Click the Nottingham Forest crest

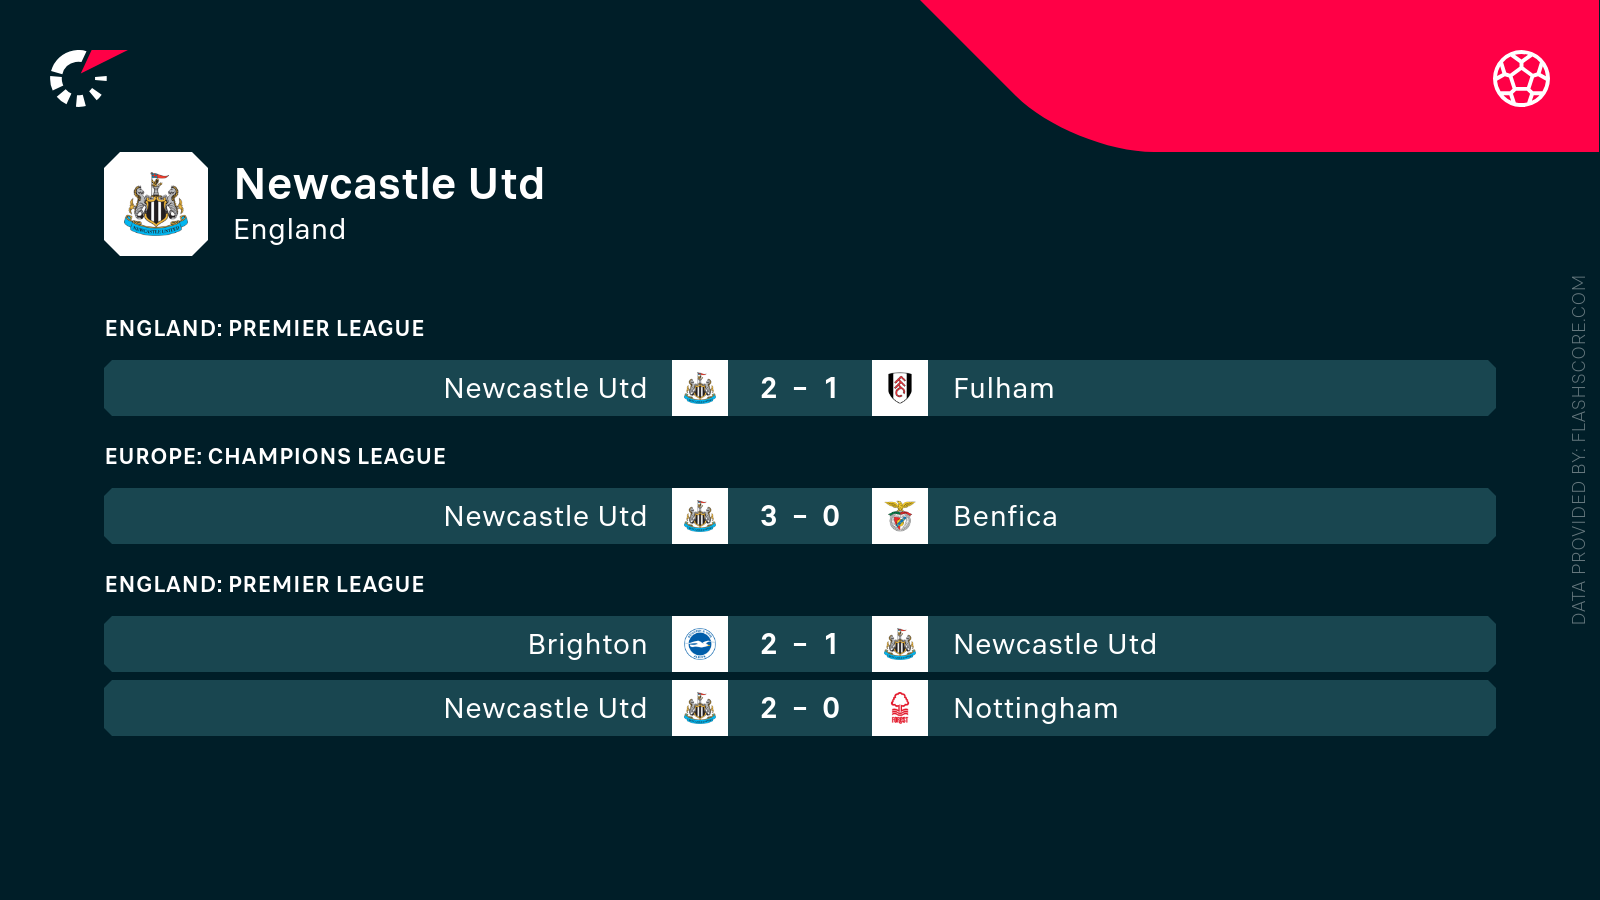click(x=900, y=708)
